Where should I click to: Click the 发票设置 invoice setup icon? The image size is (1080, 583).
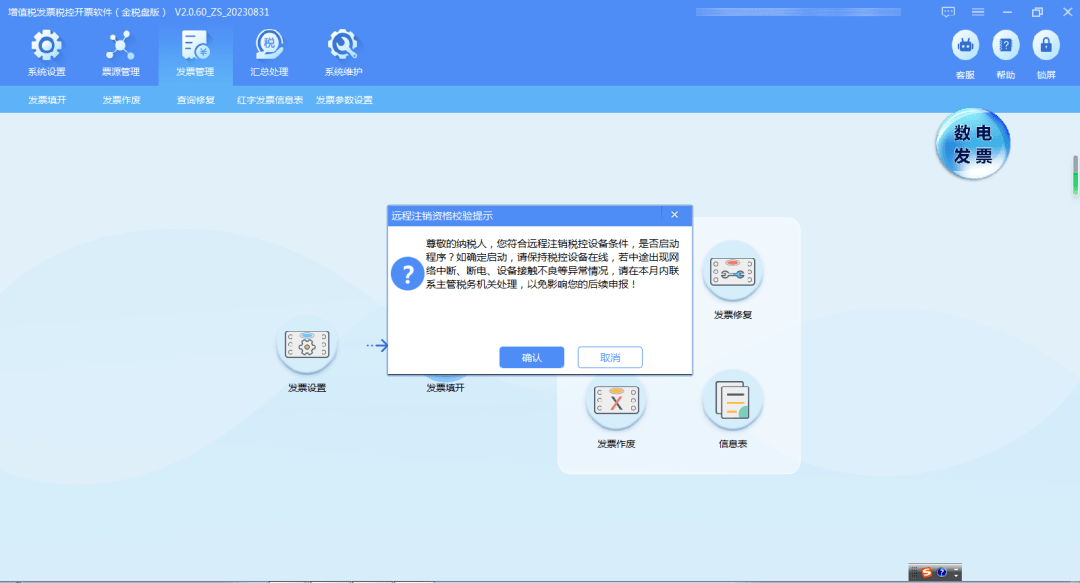coord(307,345)
